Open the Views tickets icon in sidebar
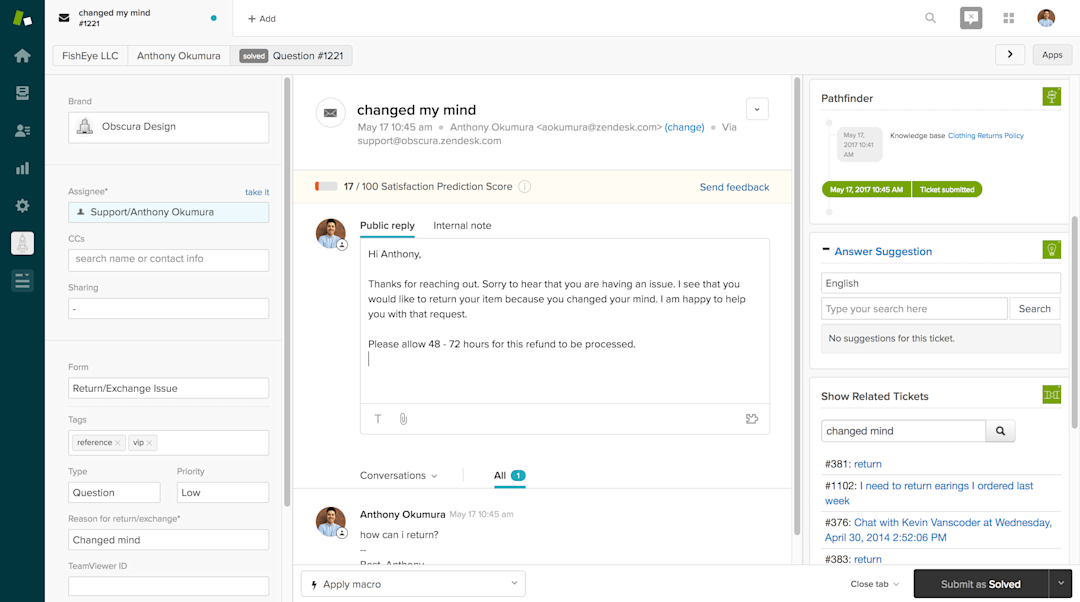The height and width of the screenshot is (602, 1080). pos(22,93)
